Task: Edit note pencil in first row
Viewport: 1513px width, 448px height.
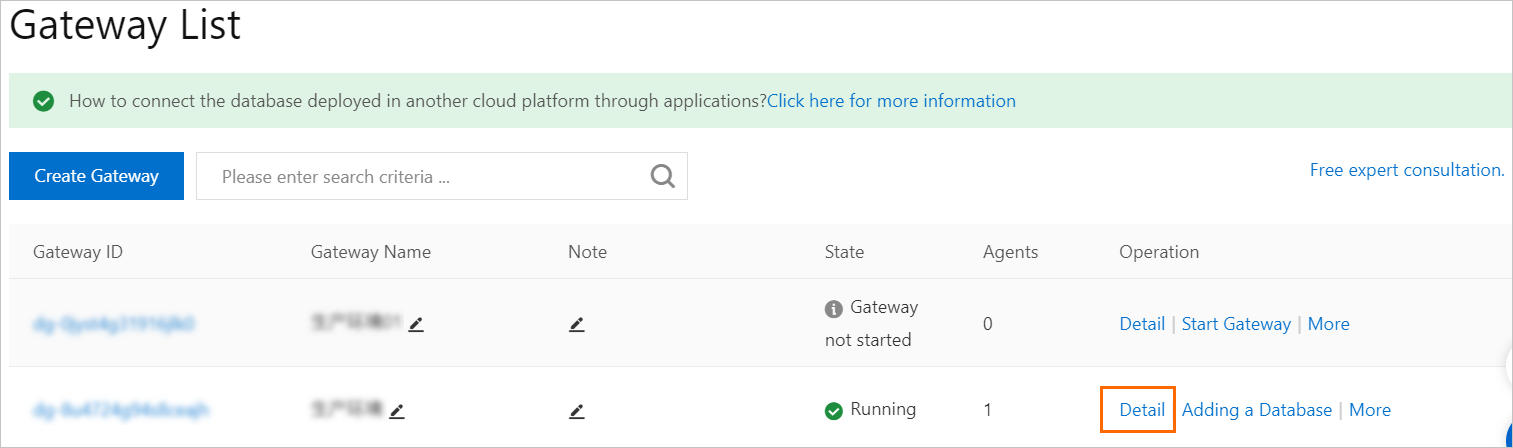Action: [576, 324]
